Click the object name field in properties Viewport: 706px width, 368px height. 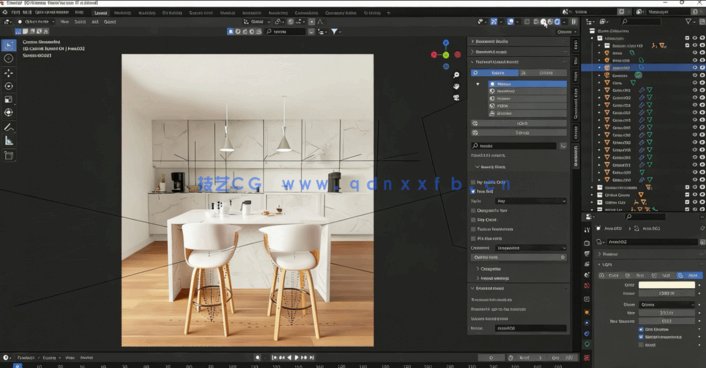(652, 242)
